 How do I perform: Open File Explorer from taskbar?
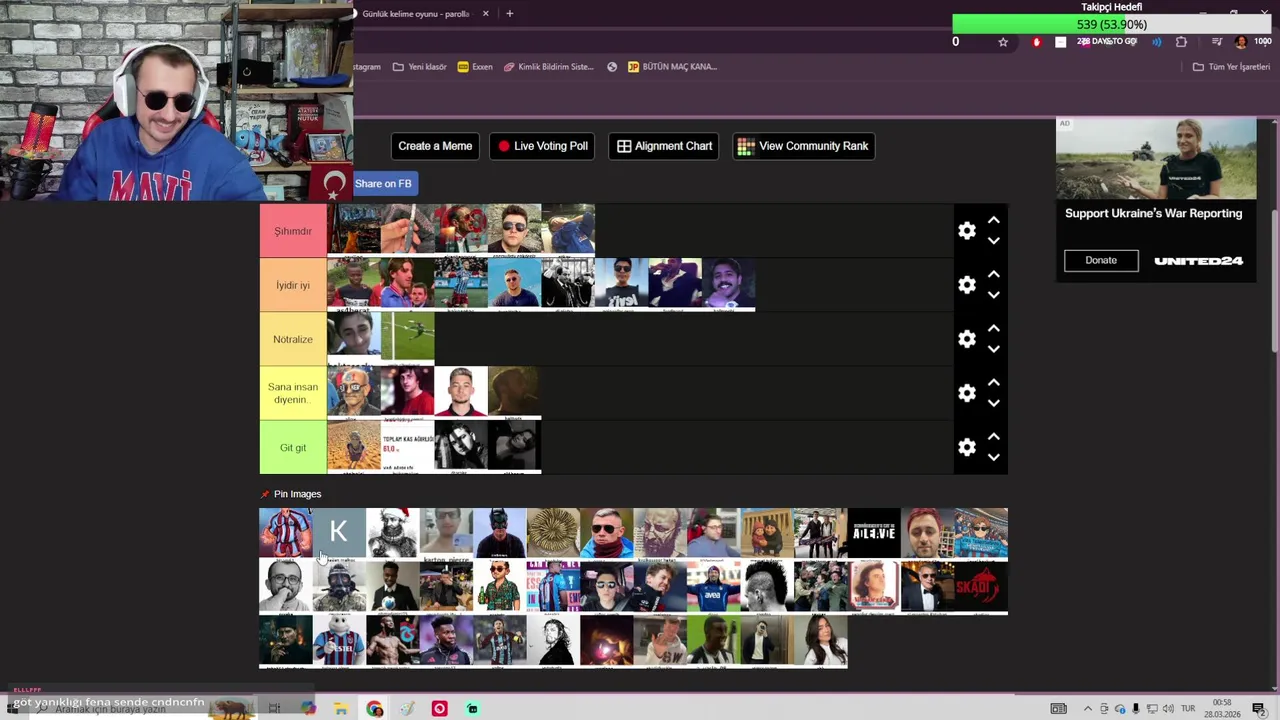click(341, 709)
